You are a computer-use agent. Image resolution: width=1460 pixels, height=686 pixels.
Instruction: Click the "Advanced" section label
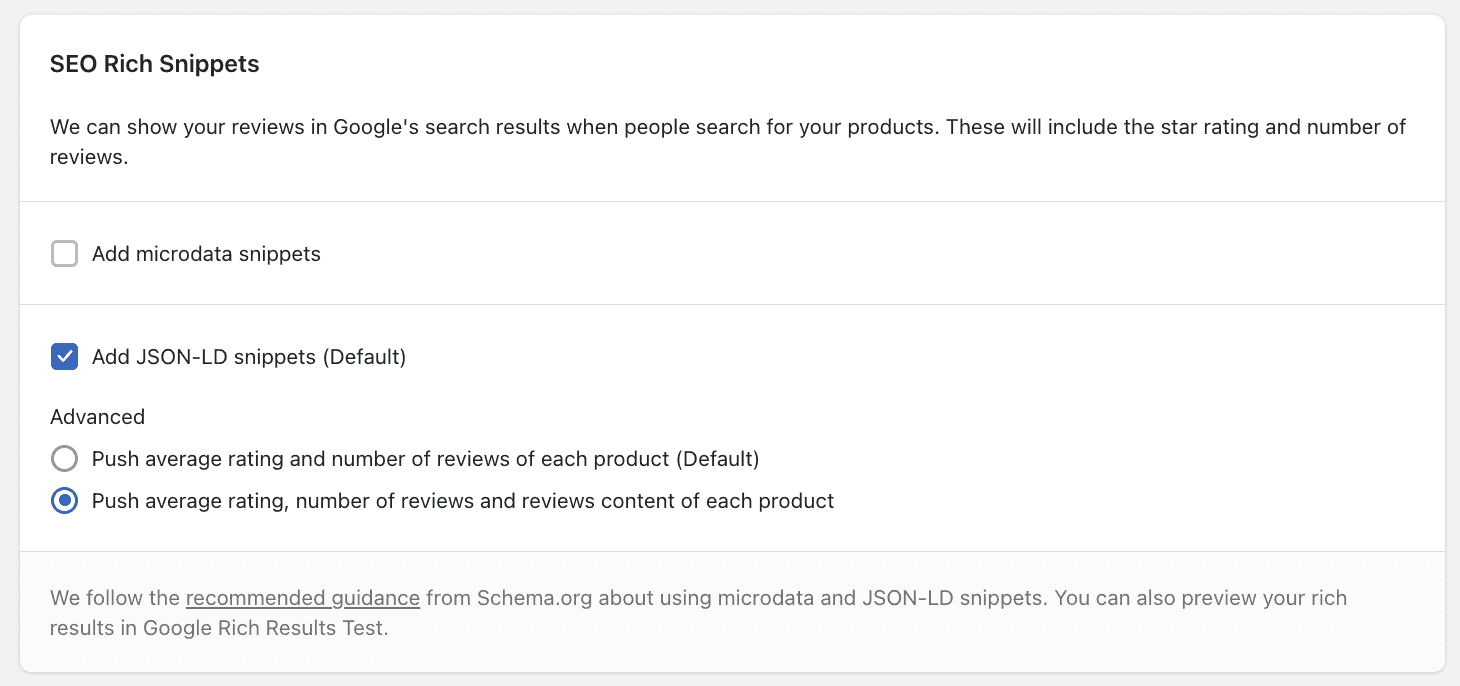coord(97,417)
